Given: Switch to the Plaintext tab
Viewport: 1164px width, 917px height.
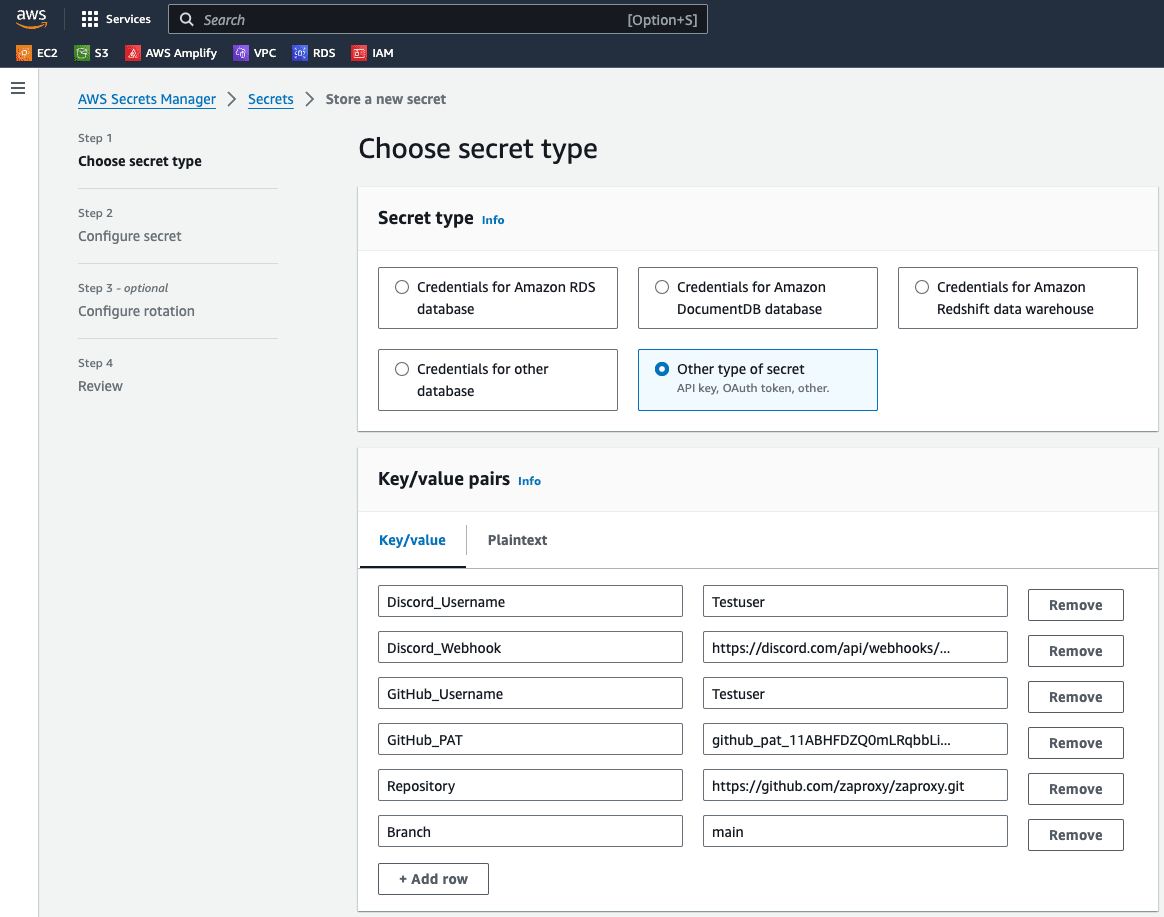Looking at the screenshot, I should (x=517, y=540).
